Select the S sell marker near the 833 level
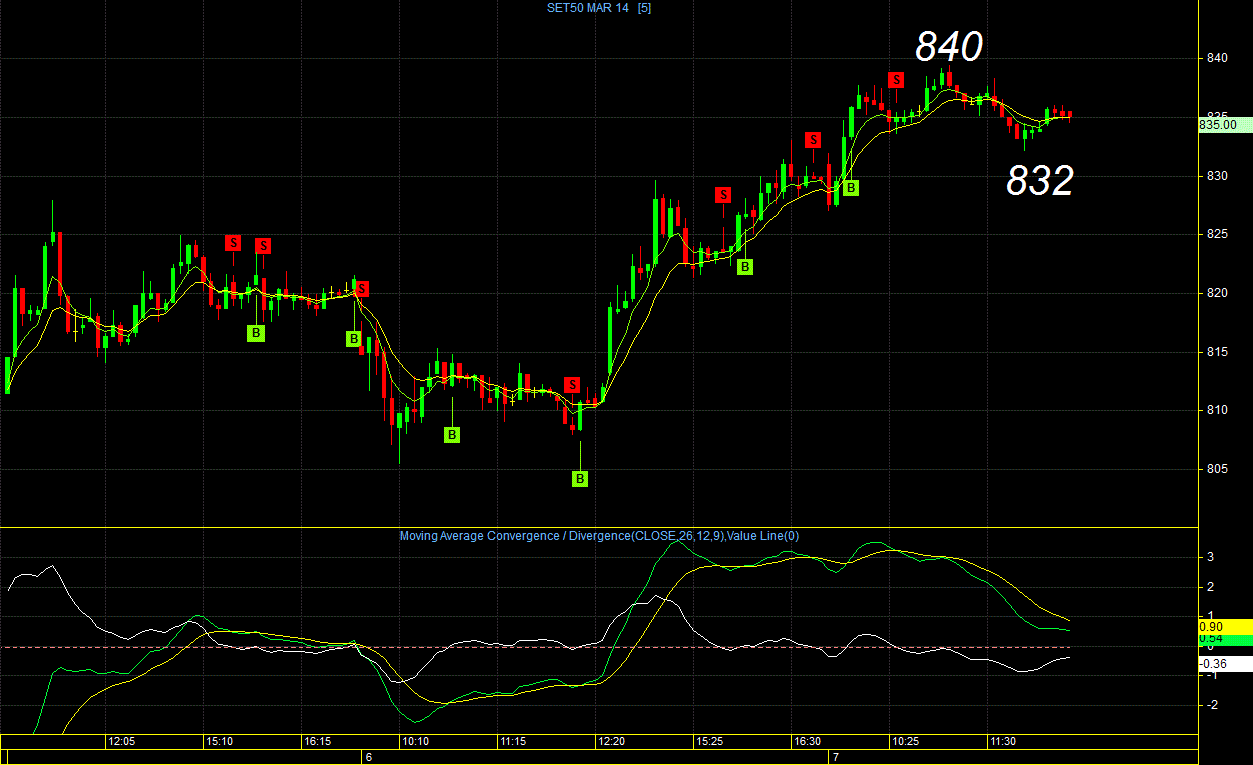The image size is (1253, 765). pyautogui.click(x=813, y=139)
